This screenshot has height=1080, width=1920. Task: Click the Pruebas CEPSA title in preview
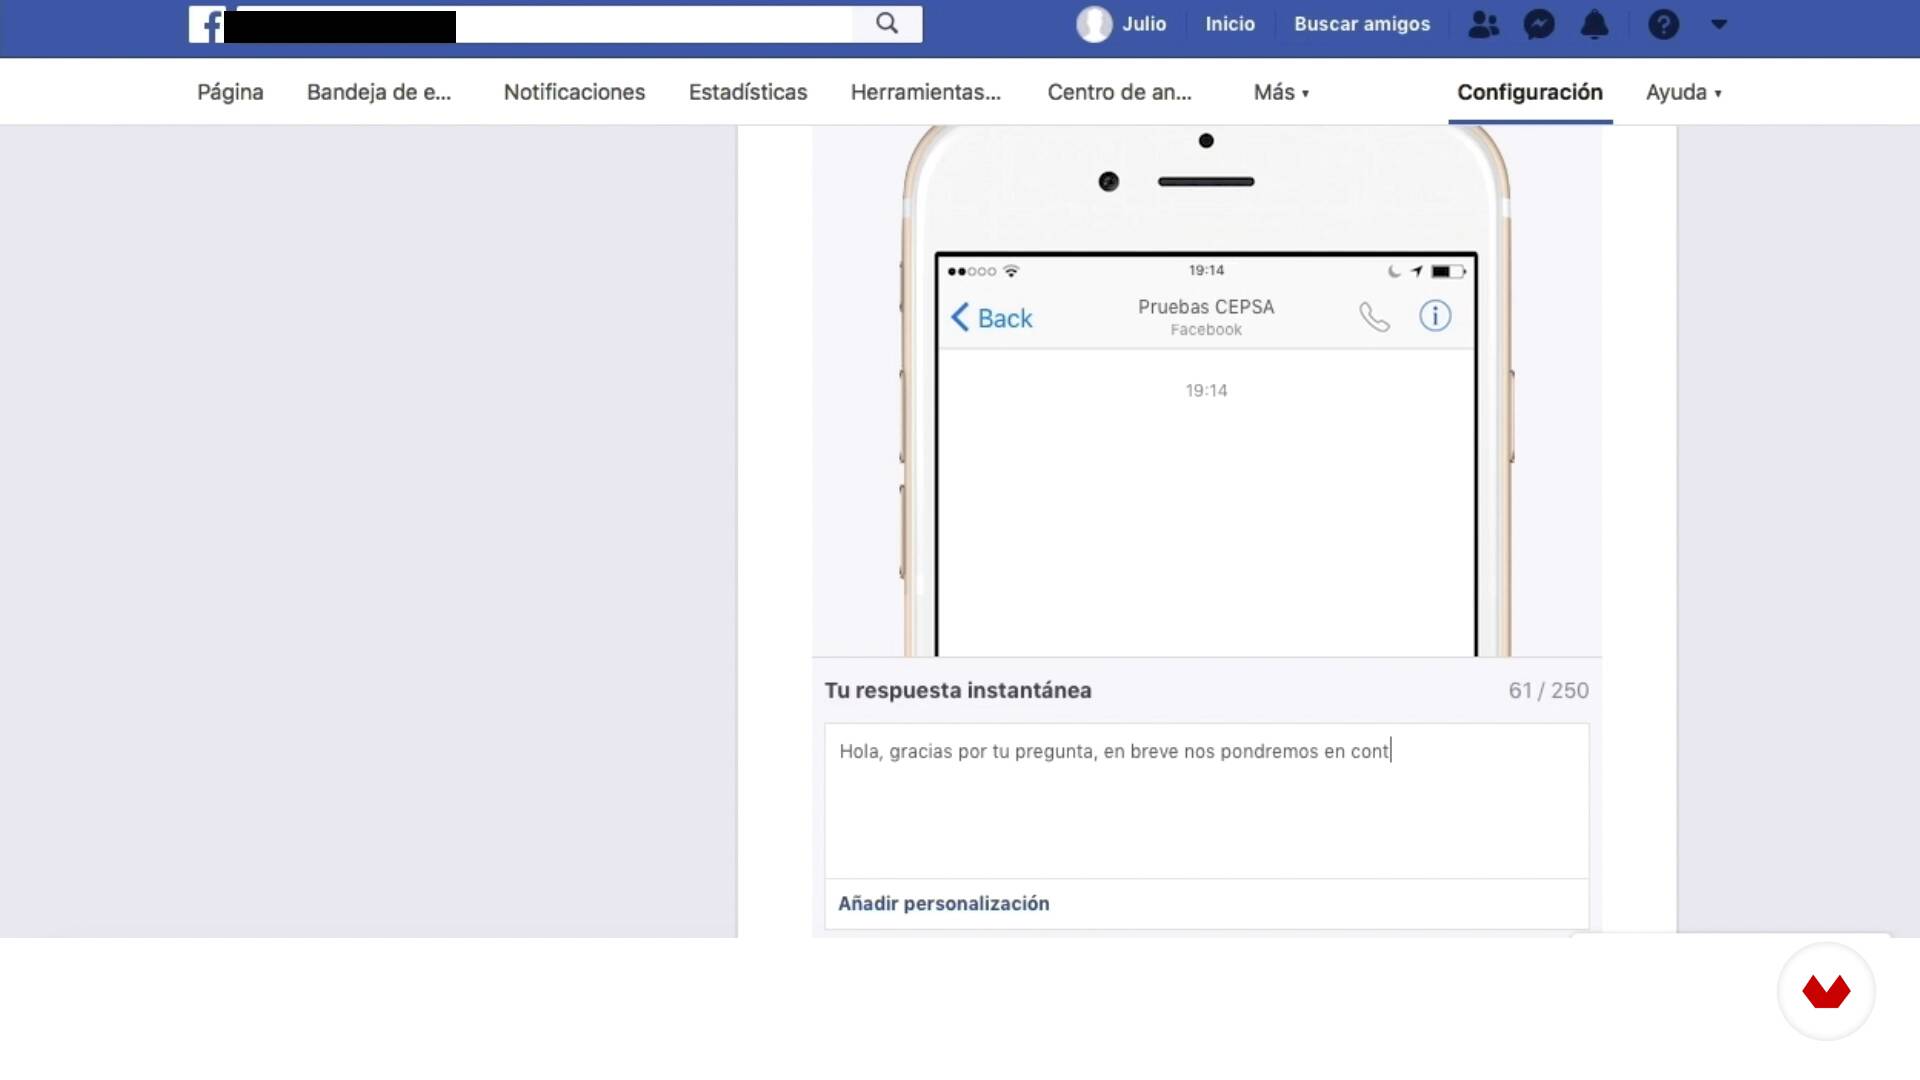pos(1206,307)
